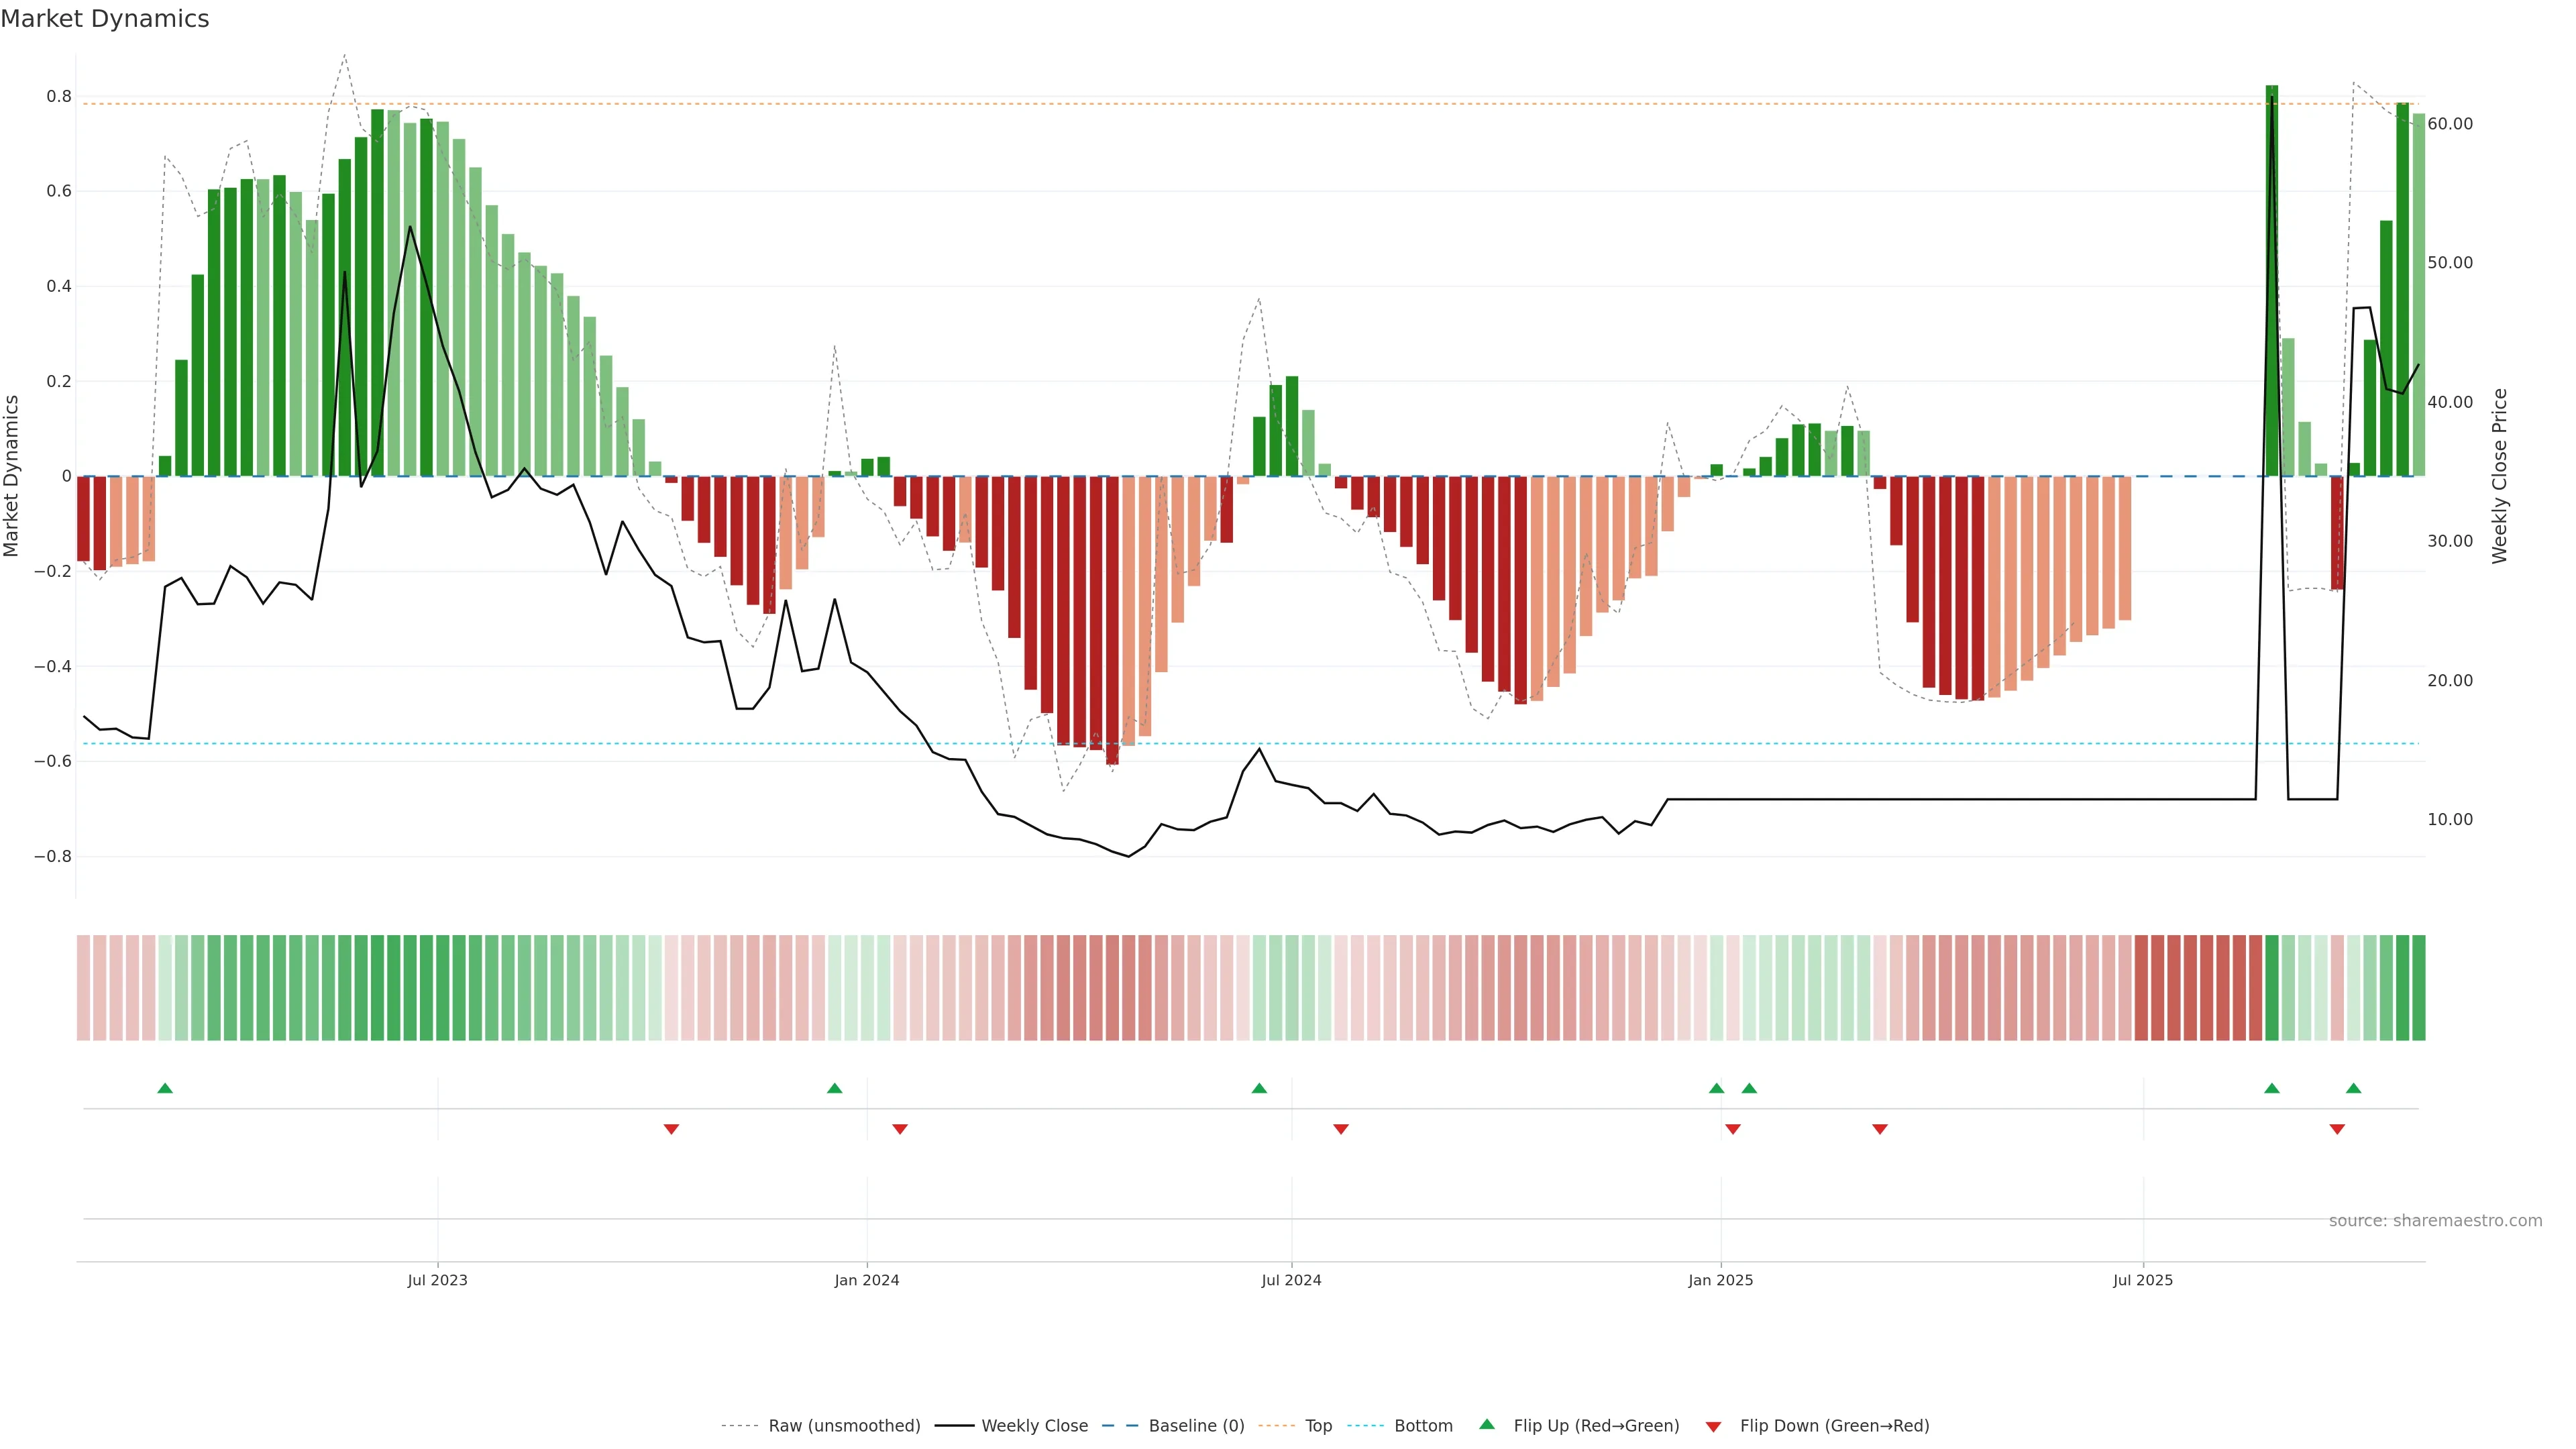Image resolution: width=2576 pixels, height=1449 pixels.
Task: Click the first green flip-up triangle marker
Action: pos(165,1088)
